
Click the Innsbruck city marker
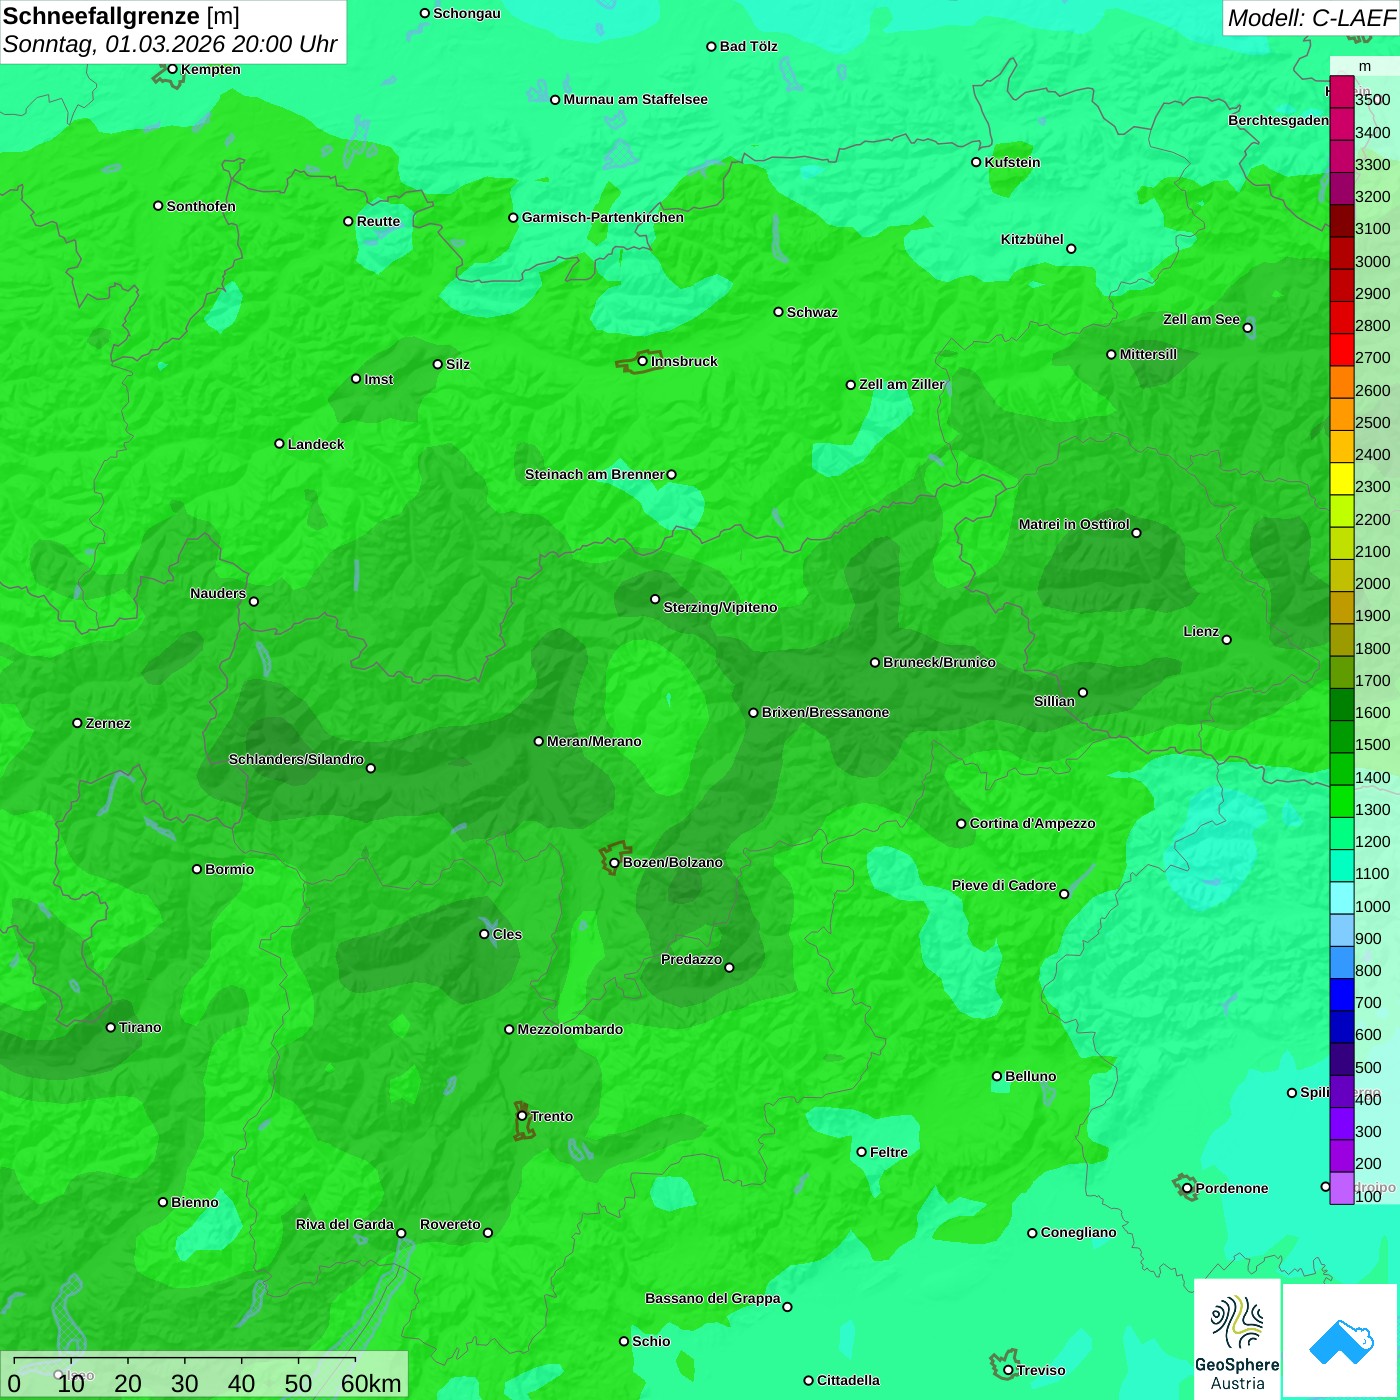642,361
